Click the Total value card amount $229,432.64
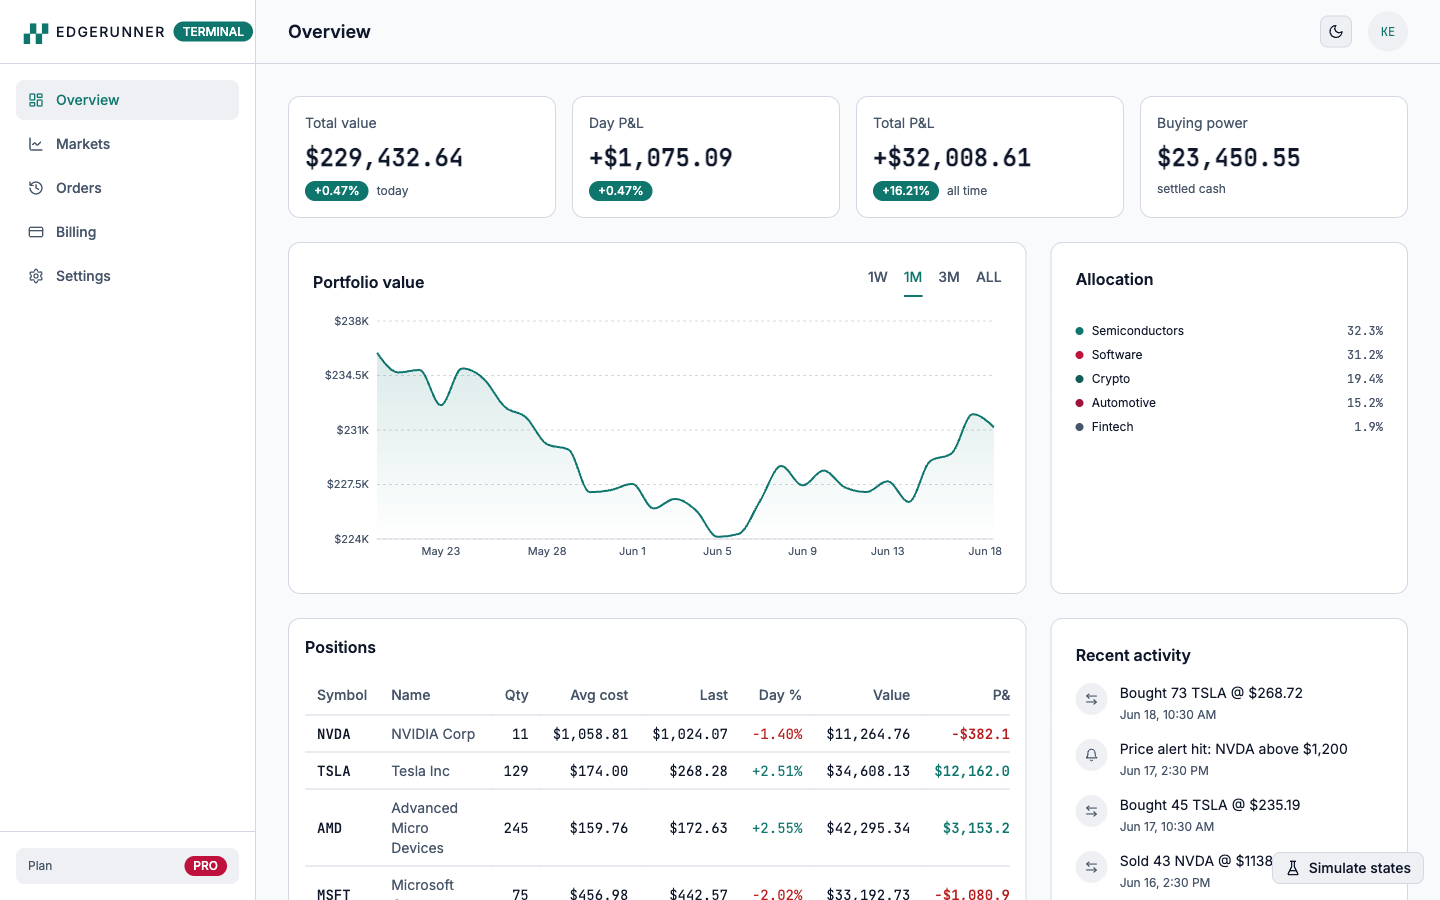 tap(384, 158)
